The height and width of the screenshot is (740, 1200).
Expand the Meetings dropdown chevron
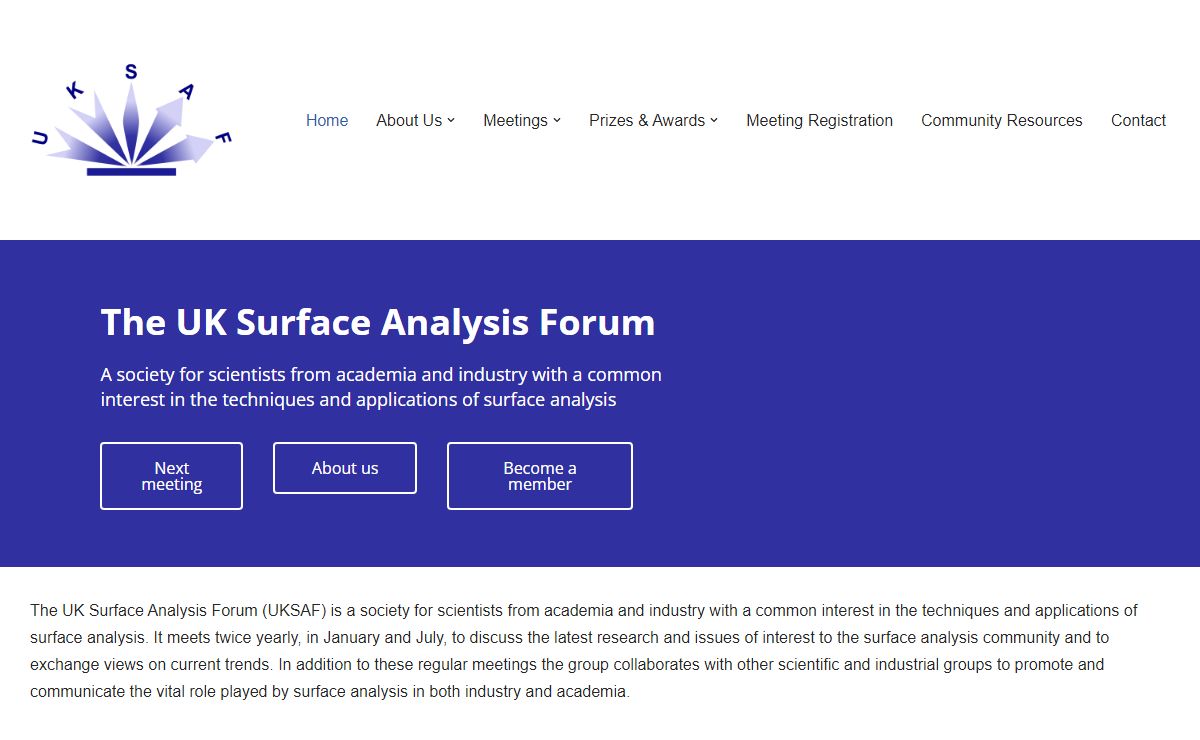[557, 120]
